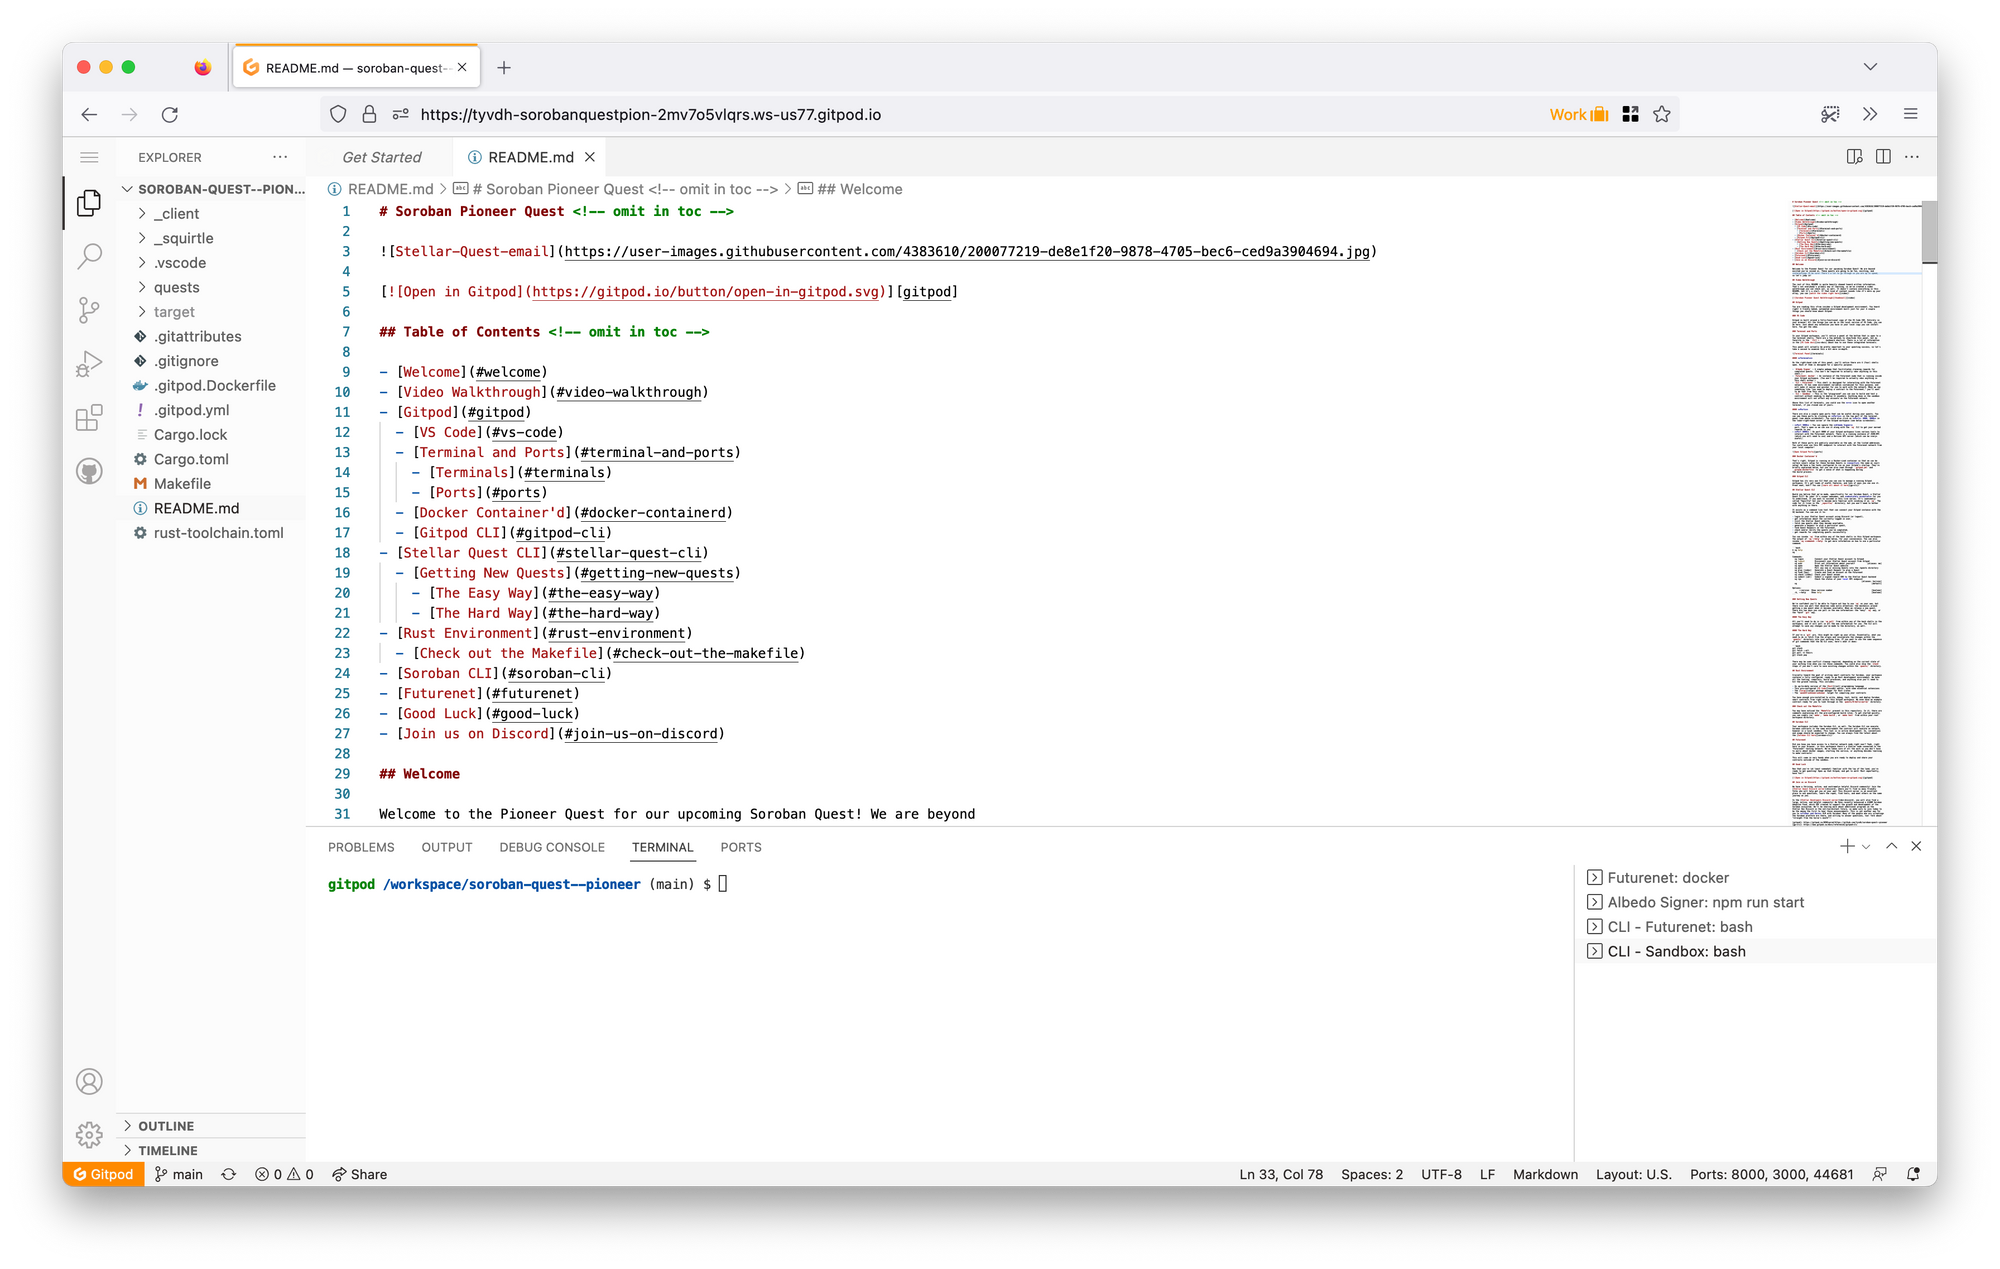Image resolution: width=2000 pixels, height=1269 pixels.
Task: Reload the browser page
Action: [x=170, y=115]
